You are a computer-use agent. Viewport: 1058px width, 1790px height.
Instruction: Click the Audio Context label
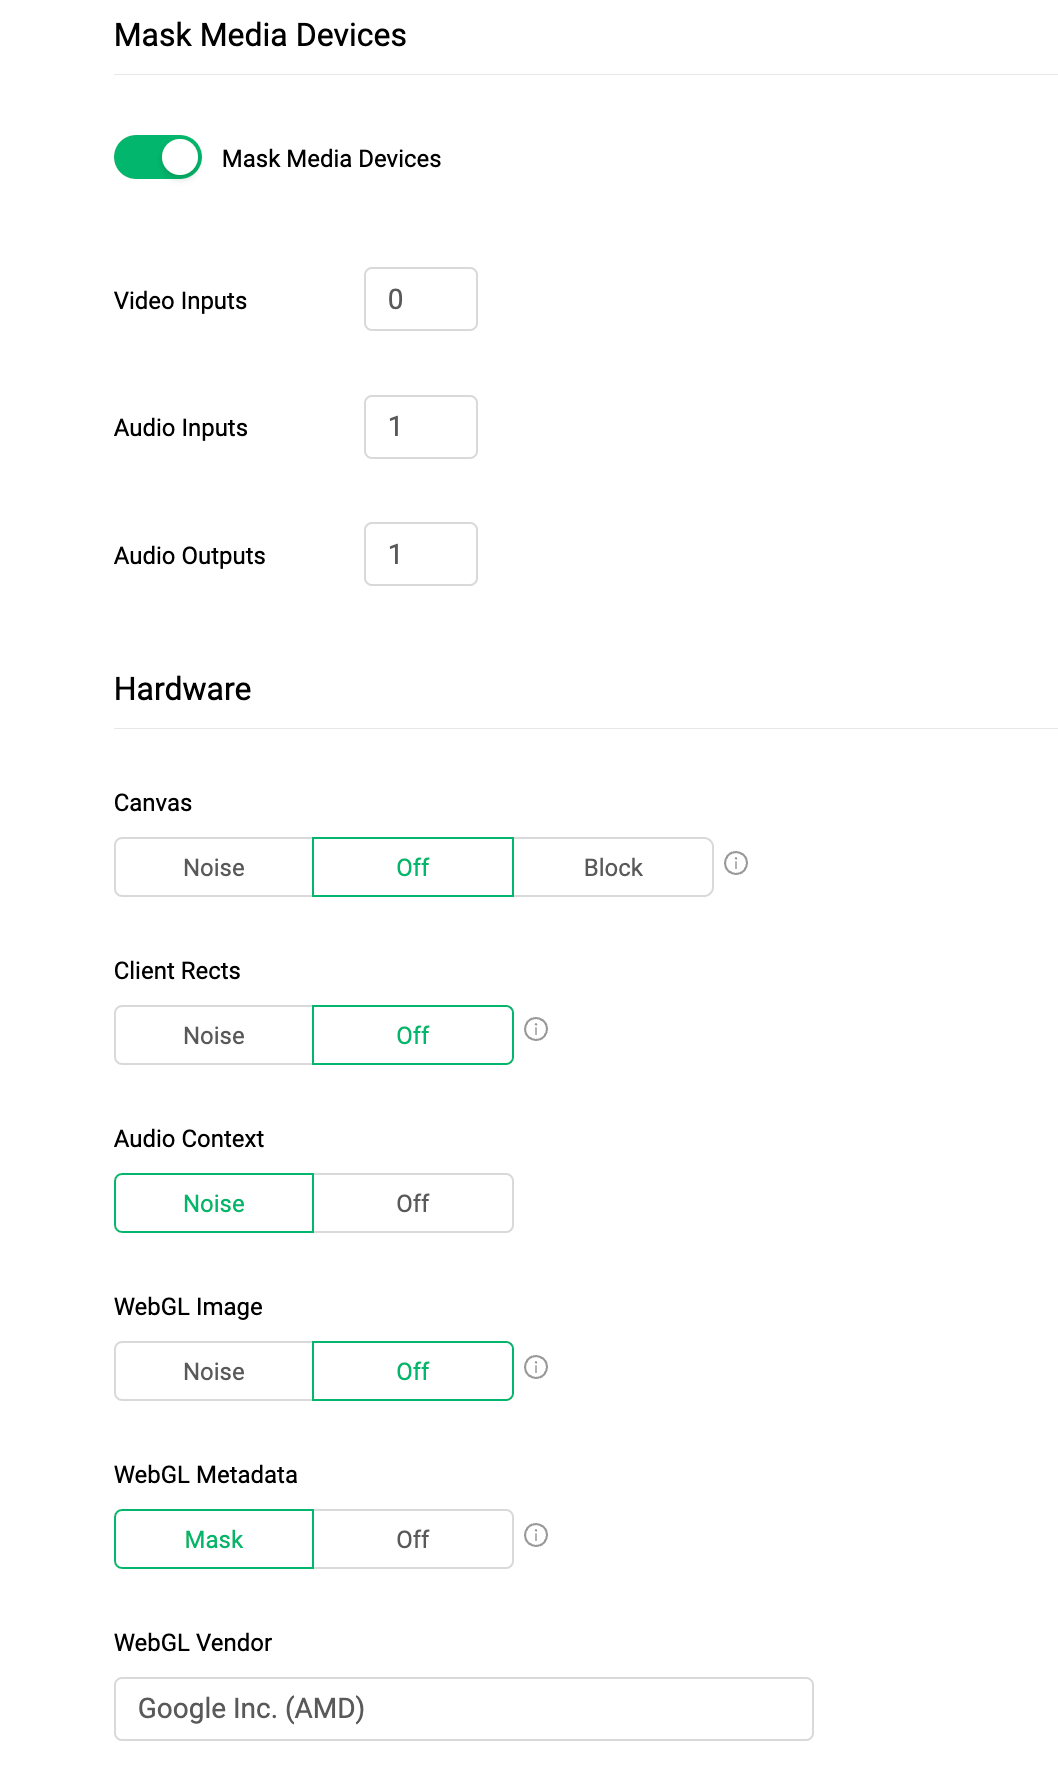(x=189, y=1139)
